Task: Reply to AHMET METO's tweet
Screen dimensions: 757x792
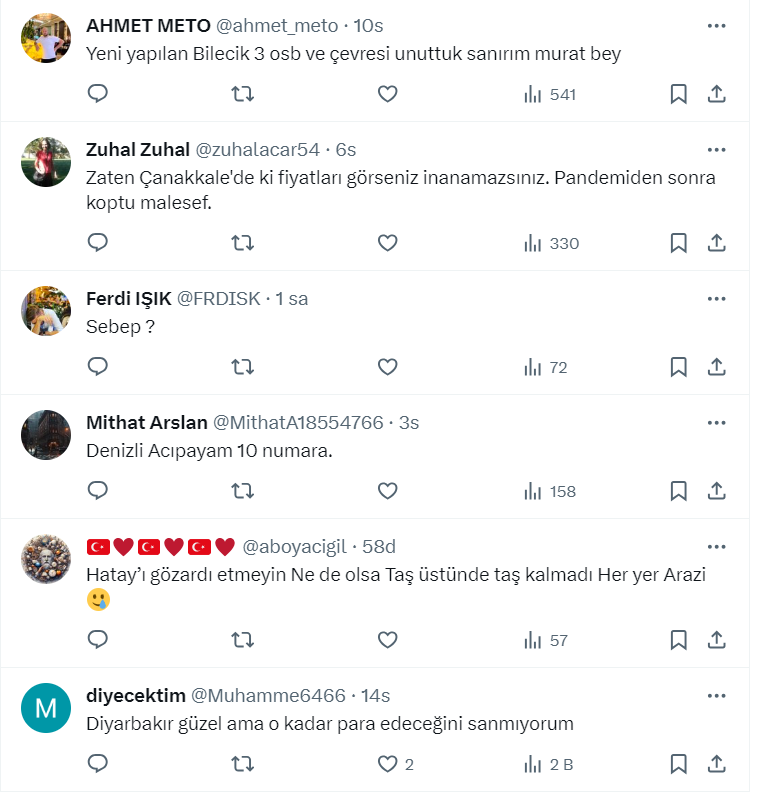Action: coord(98,94)
